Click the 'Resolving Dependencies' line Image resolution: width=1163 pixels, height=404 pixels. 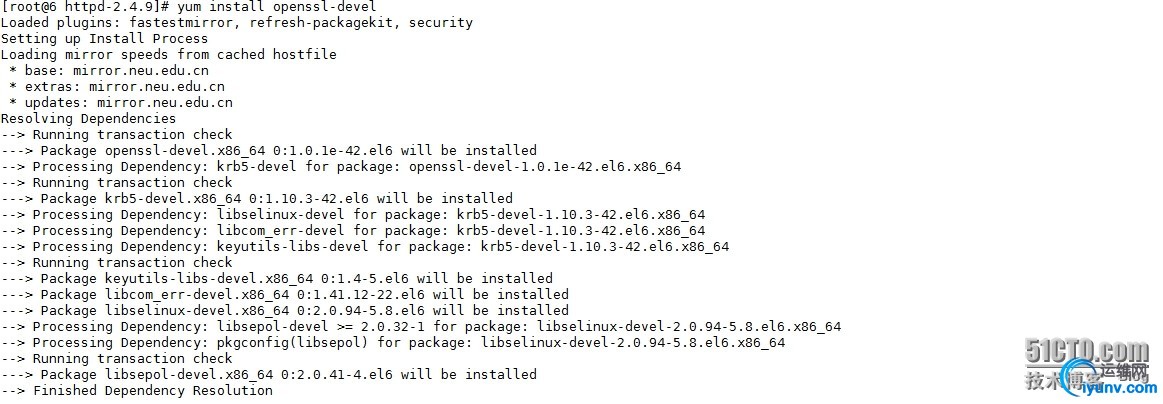pos(88,119)
